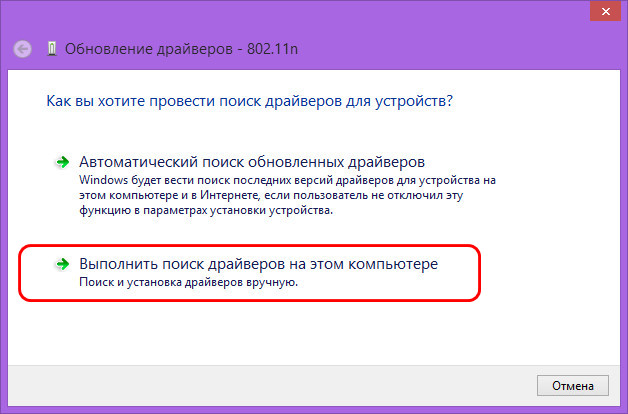Click title text 'Обновление драйверов - 802.11n'
This screenshot has width=628, height=414.
click(x=181, y=49)
